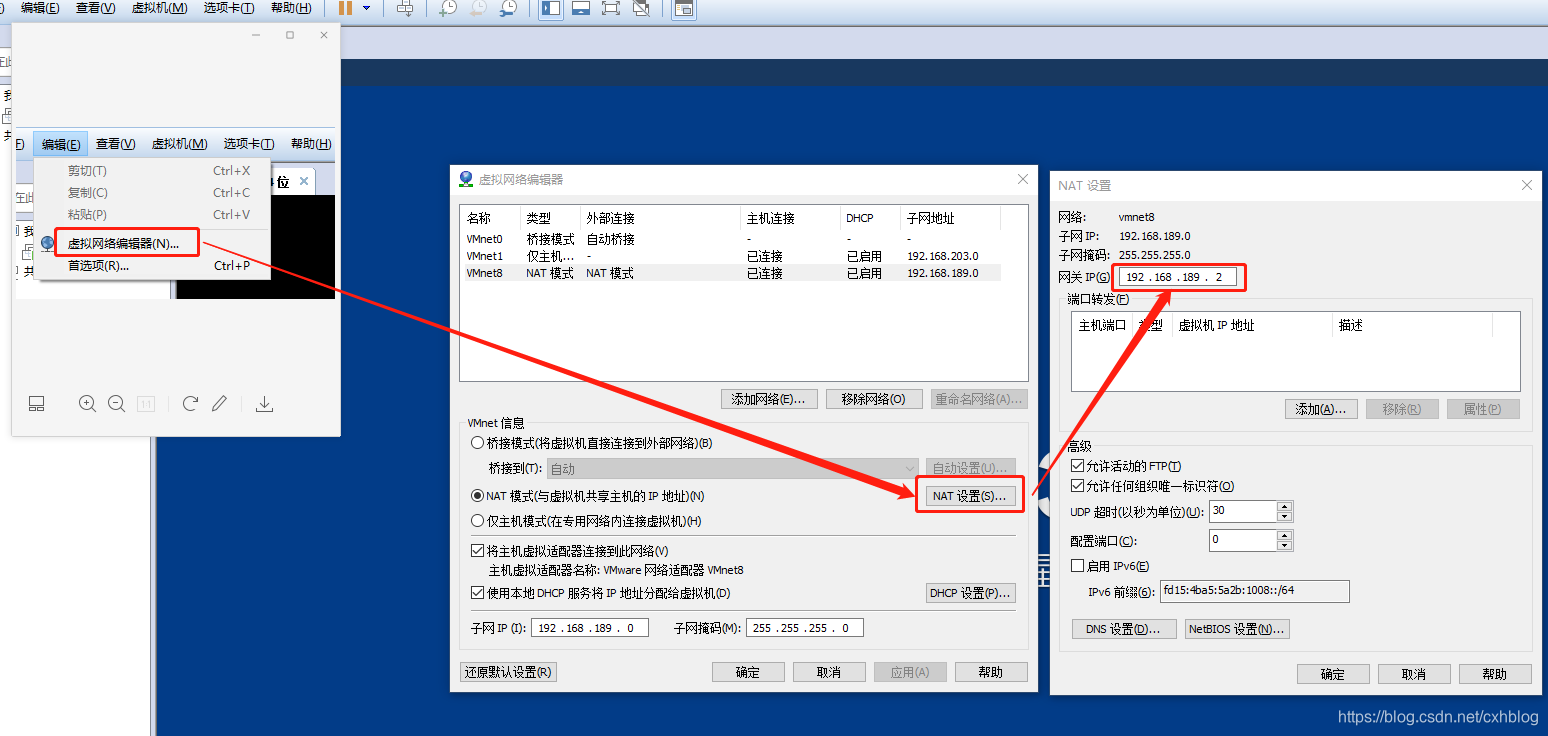Image resolution: width=1548 pixels, height=736 pixels.
Task: Click the orange pause virtual machine icon
Action: pyautogui.click(x=345, y=8)
